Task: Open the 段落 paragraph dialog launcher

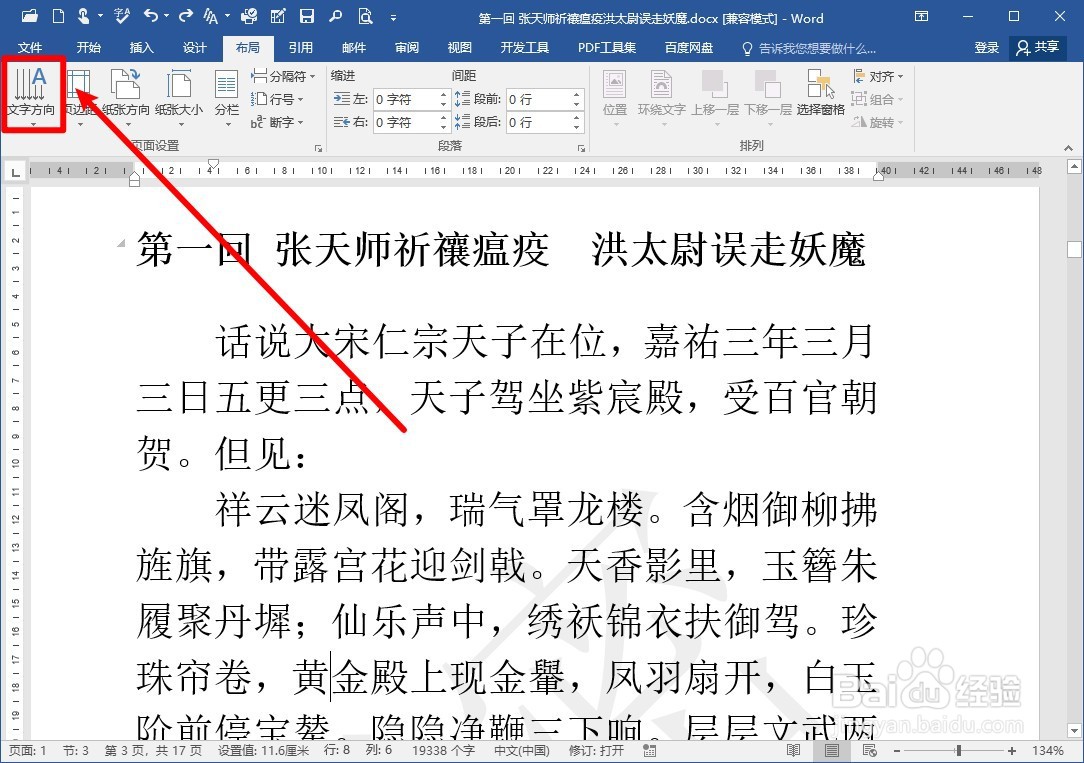Action: coord(581,148)
